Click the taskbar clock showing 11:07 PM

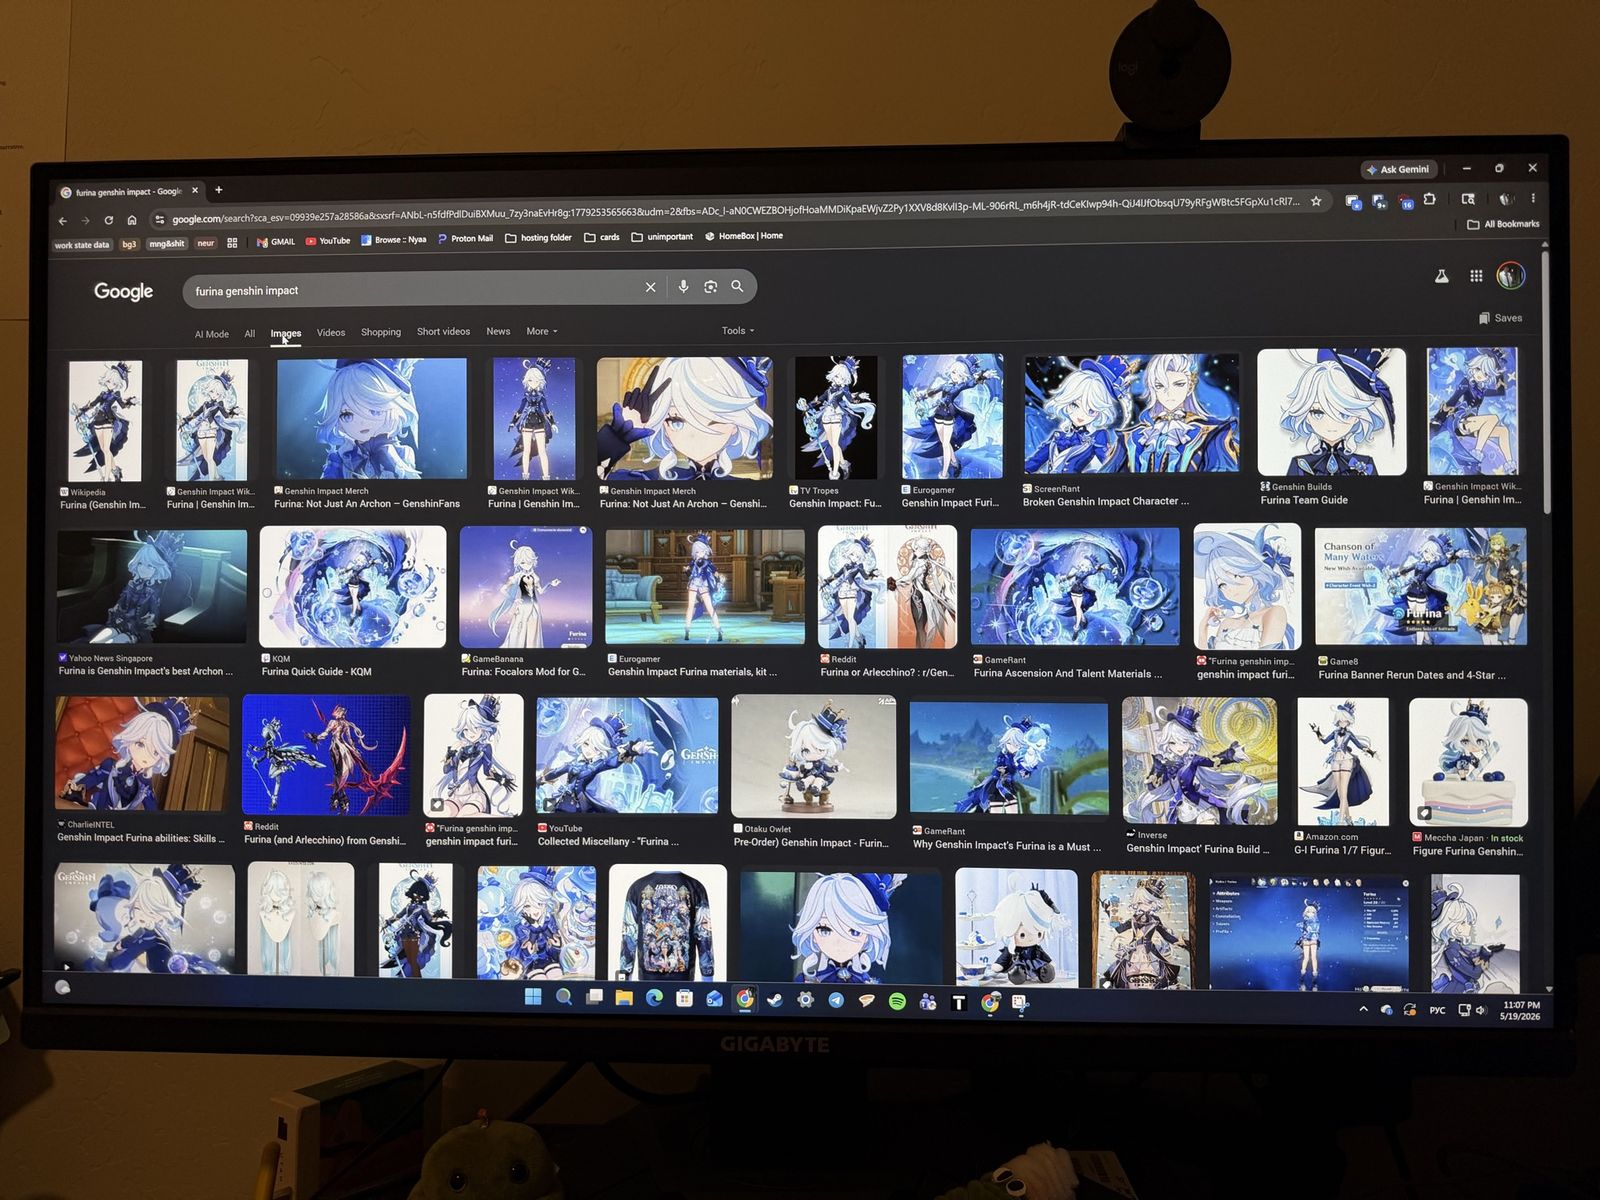(x=1520, y=1011)
